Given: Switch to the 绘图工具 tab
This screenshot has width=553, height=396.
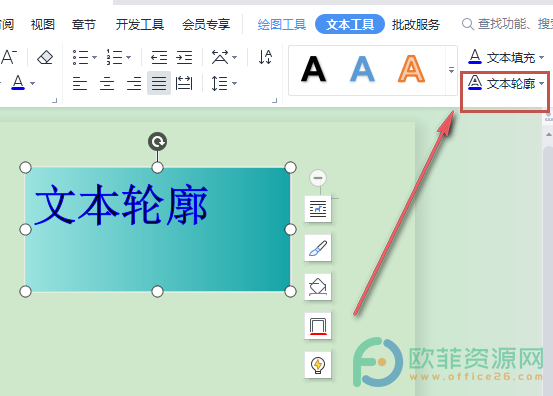Looking at the screenshot, I should 281,24.
